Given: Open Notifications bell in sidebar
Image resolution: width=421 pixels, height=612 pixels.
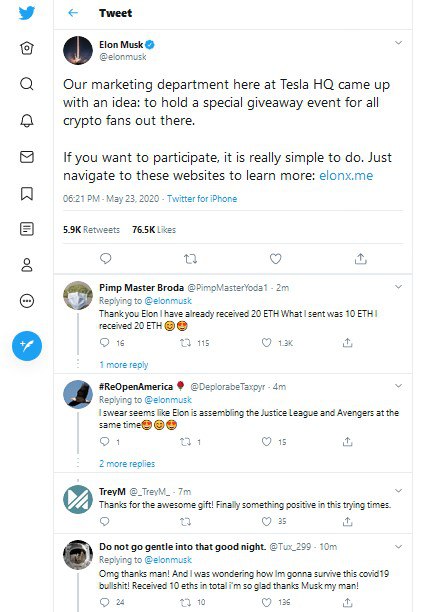Looking at the screenshot, I should pyautogui.click(x=27, y=121).
